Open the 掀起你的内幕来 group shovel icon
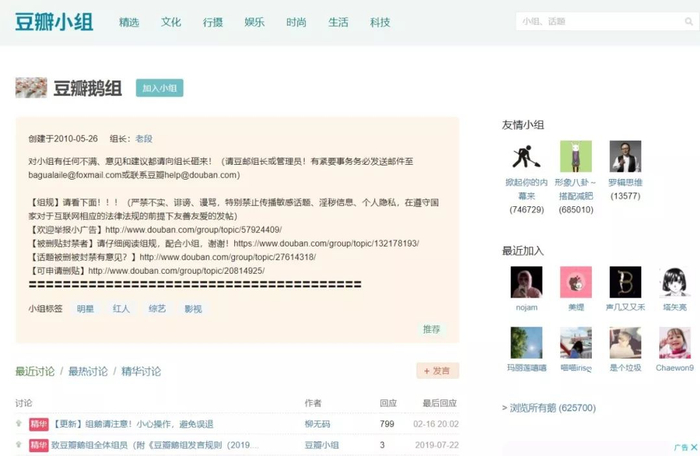Screen dimensions: 700x456 tap(526, 156)
